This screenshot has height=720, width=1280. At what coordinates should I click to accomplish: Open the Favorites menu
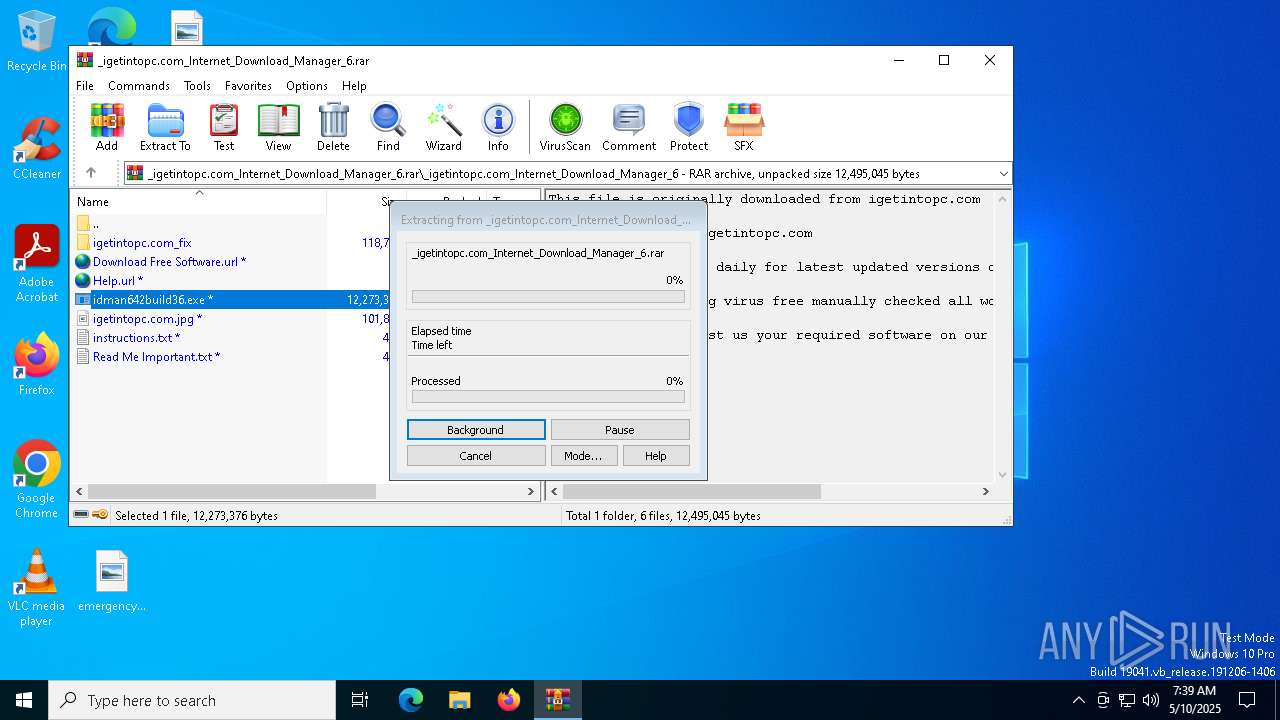248,86
